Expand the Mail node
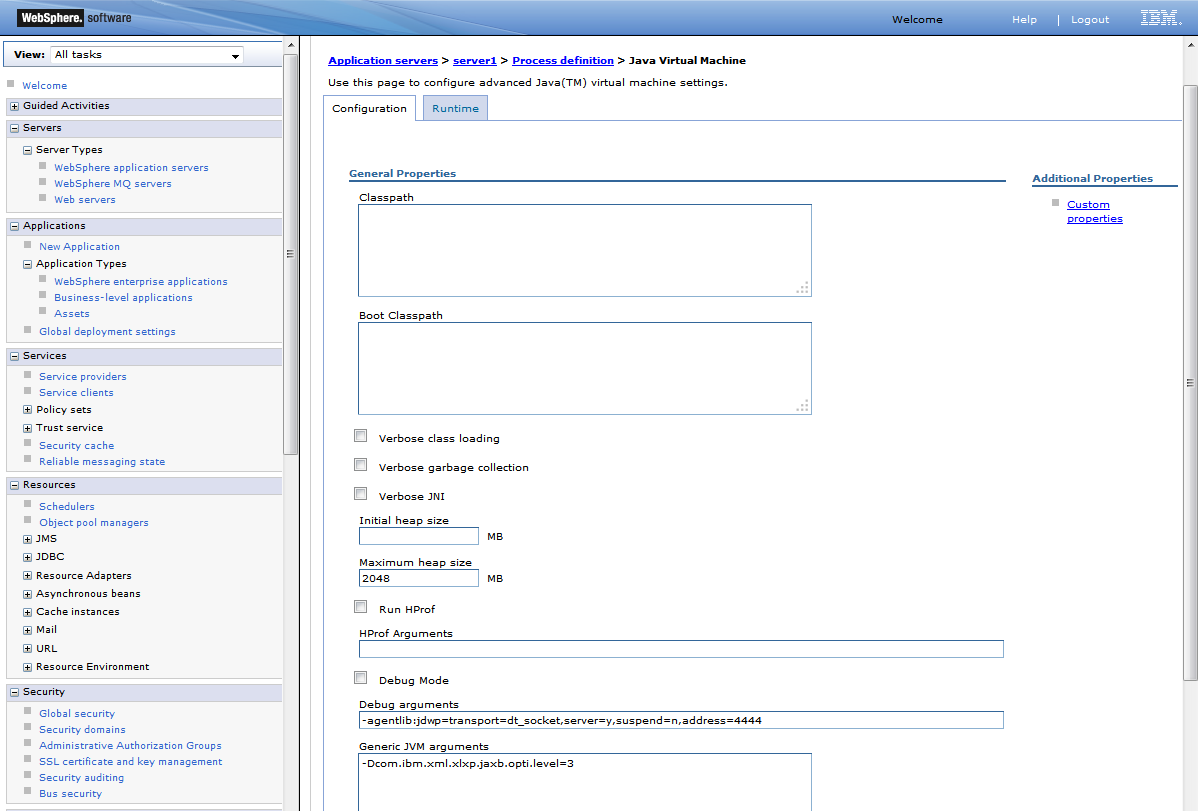Screen dimensions: 1198x811 click(x=28, y=630)
